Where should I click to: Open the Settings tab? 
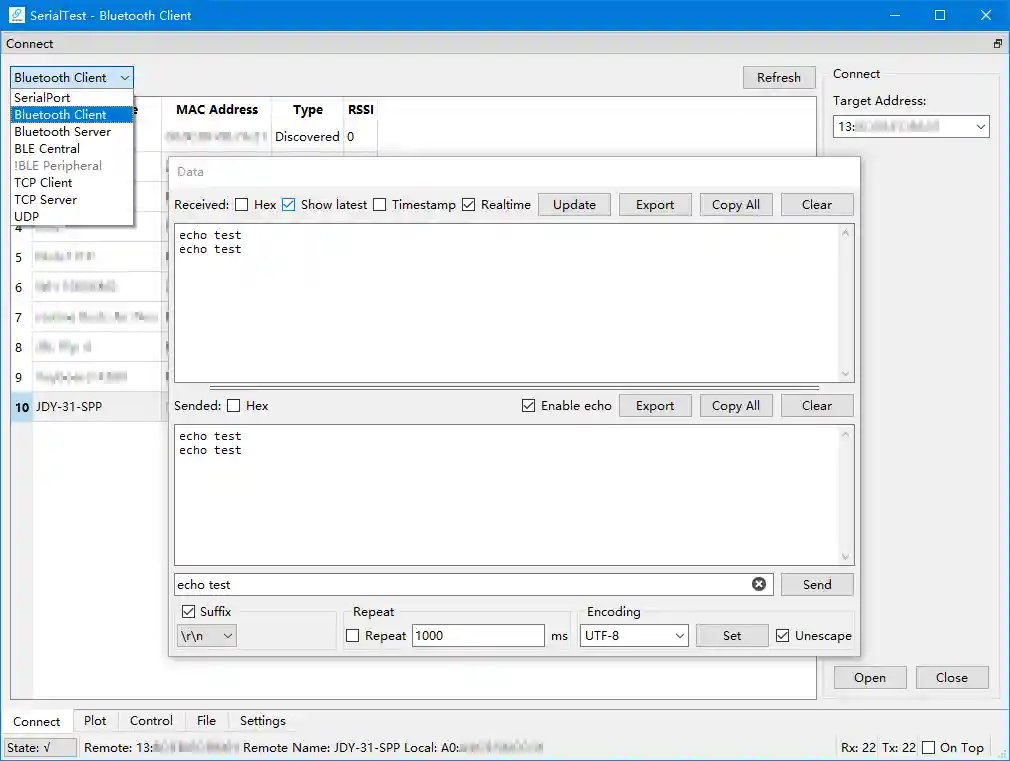(x=261, y=720)
